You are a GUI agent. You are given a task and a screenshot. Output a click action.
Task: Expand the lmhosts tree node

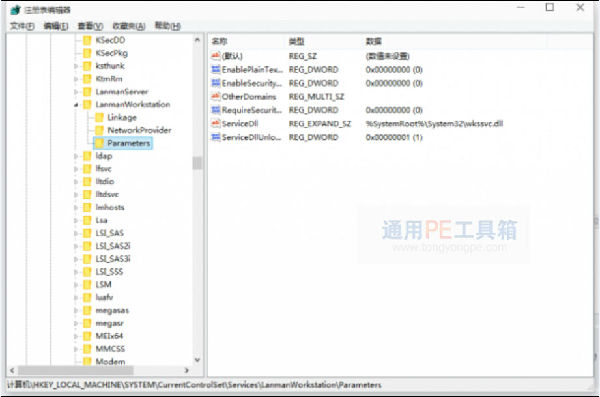click(76, 208)
